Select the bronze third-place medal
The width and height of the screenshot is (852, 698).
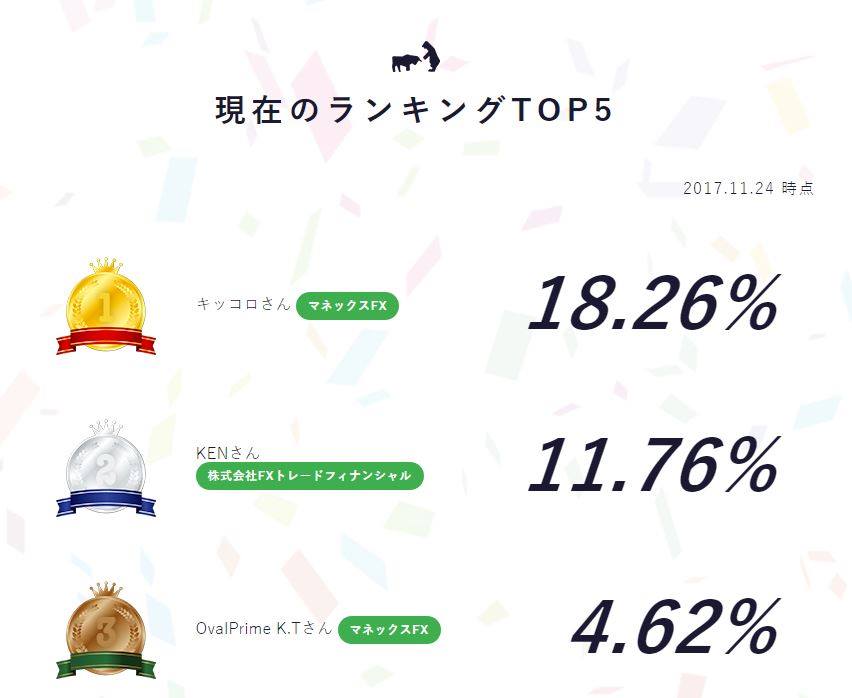click(x=106, y=631)
